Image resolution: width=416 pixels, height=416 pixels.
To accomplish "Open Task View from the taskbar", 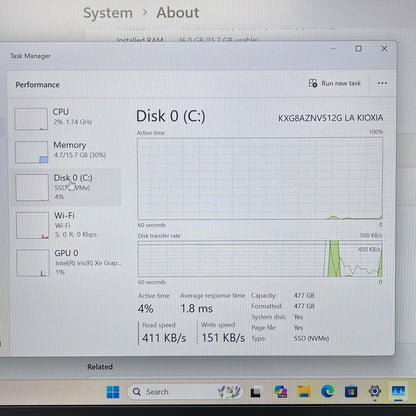I will click(256, 392).
